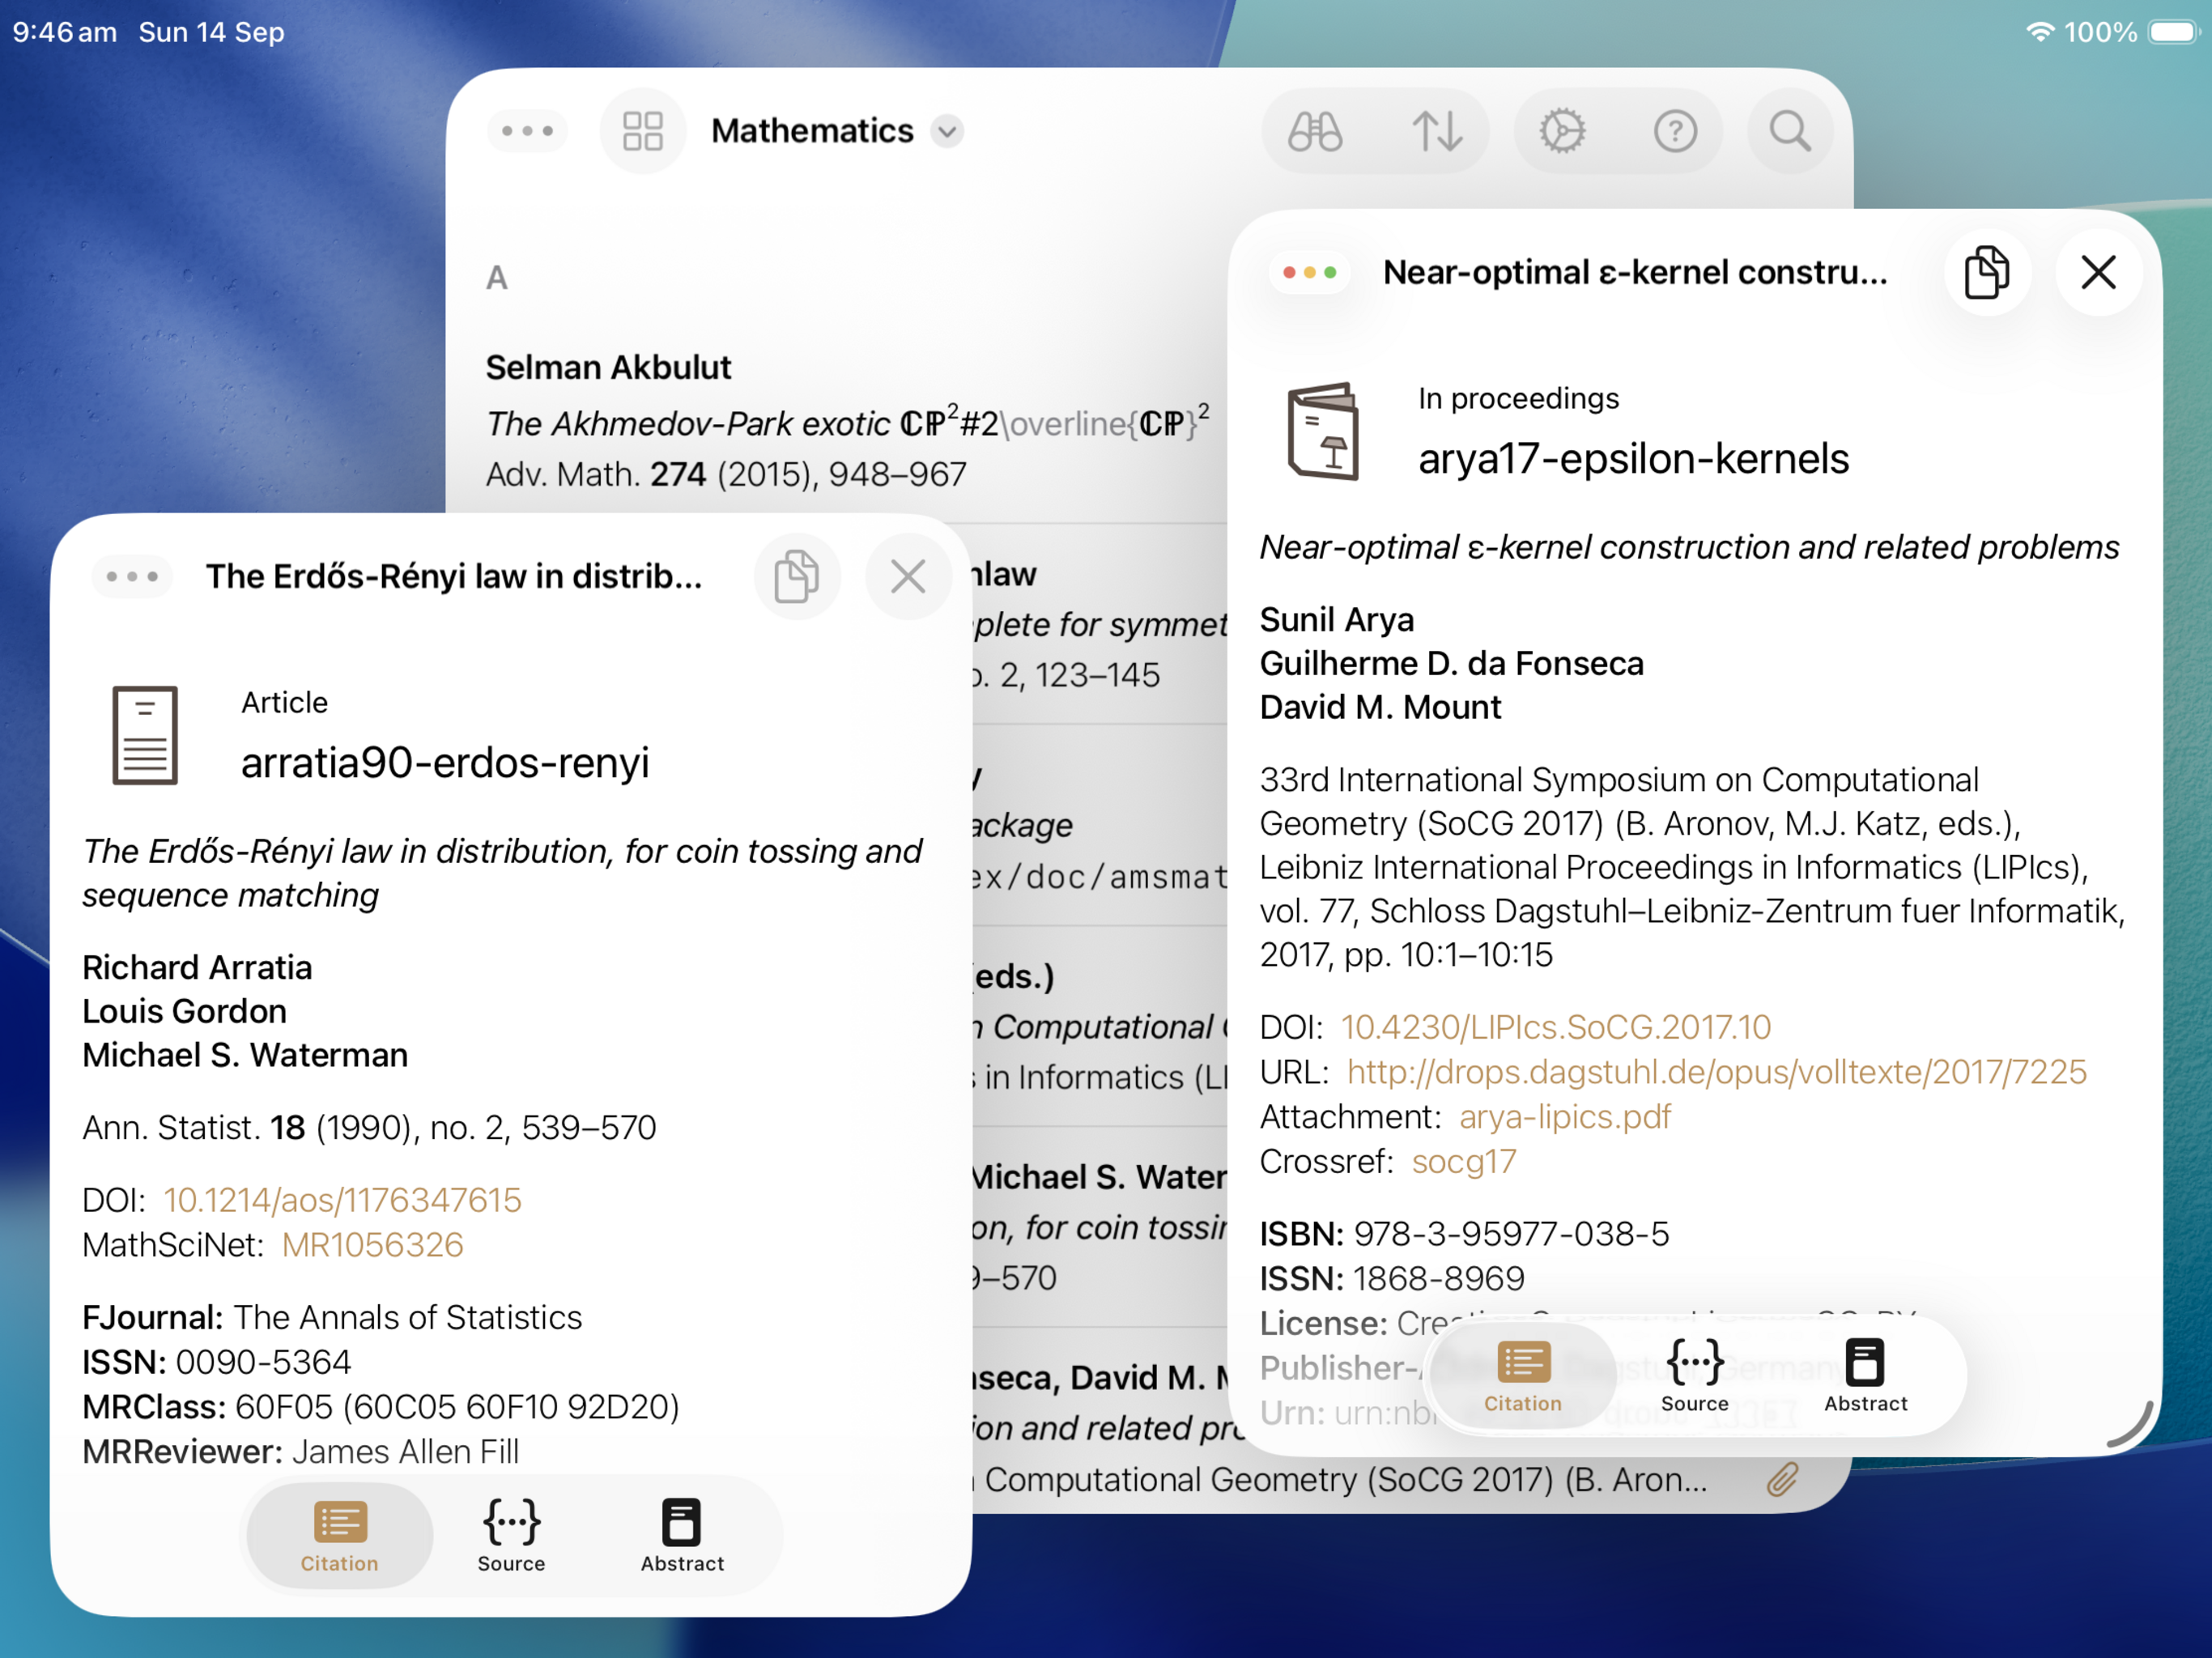This screenshot has width=2212, height=1658.
Task: Open MathSciNet link MR1056326
Action: 372,1244
